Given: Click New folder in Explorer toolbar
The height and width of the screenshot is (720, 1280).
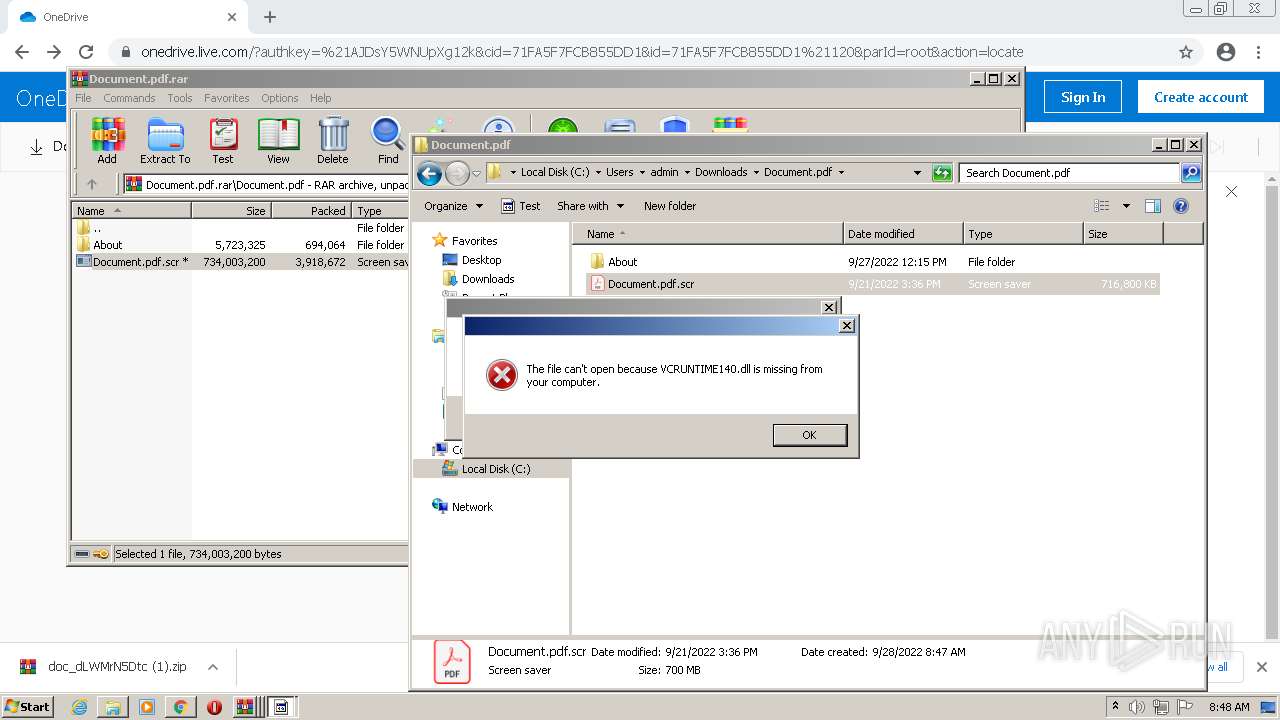Looking at the screenshot, I should tap(670, 206).
